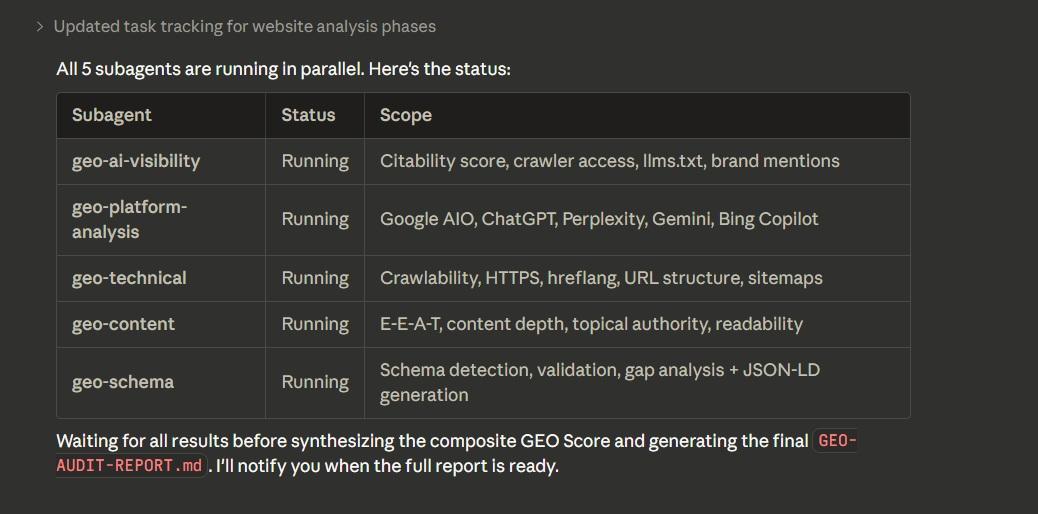Screen dimensions: 1038x514
Task: Click 'Running' status in geo-technical row
Action: click(315, 278)
